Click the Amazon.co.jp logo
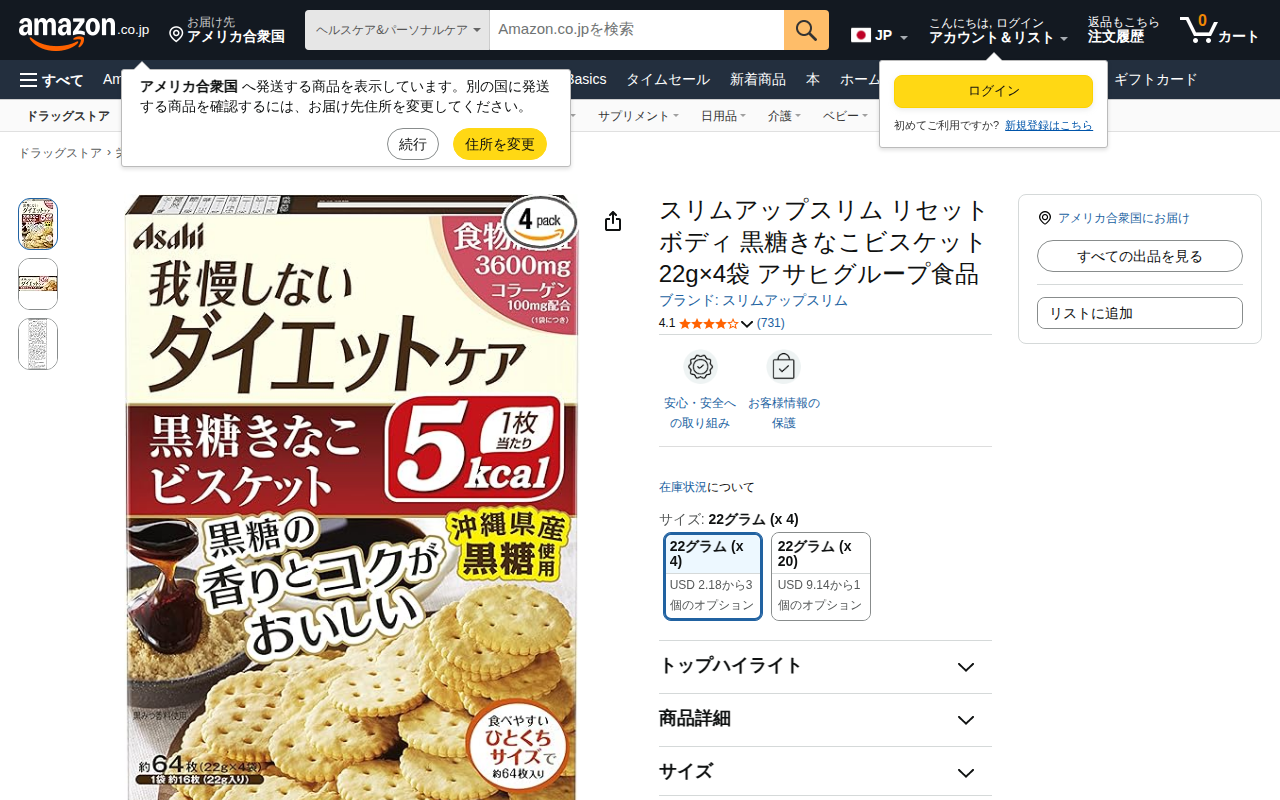This screenshot has height=800, width=1280. point(84,32)
